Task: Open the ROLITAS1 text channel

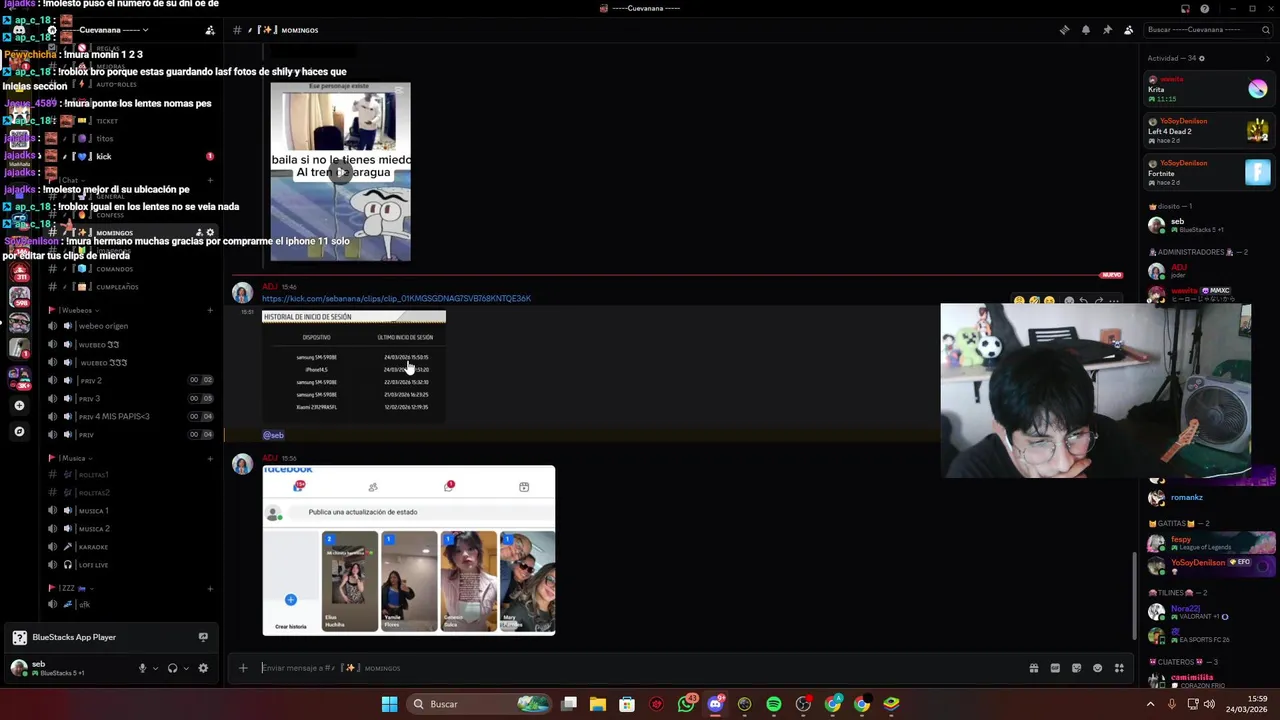Action: [x=130, y=475]
